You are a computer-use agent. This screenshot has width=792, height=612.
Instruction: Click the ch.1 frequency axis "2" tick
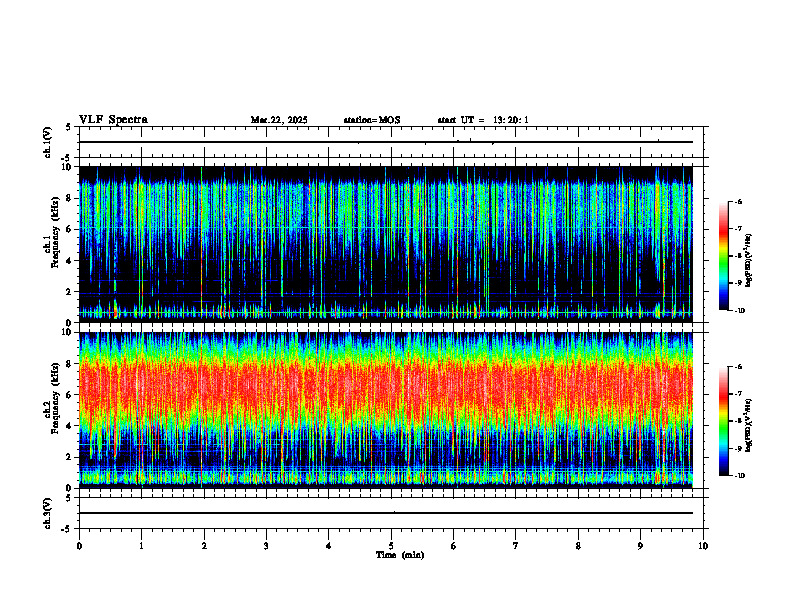pos(69,291)
